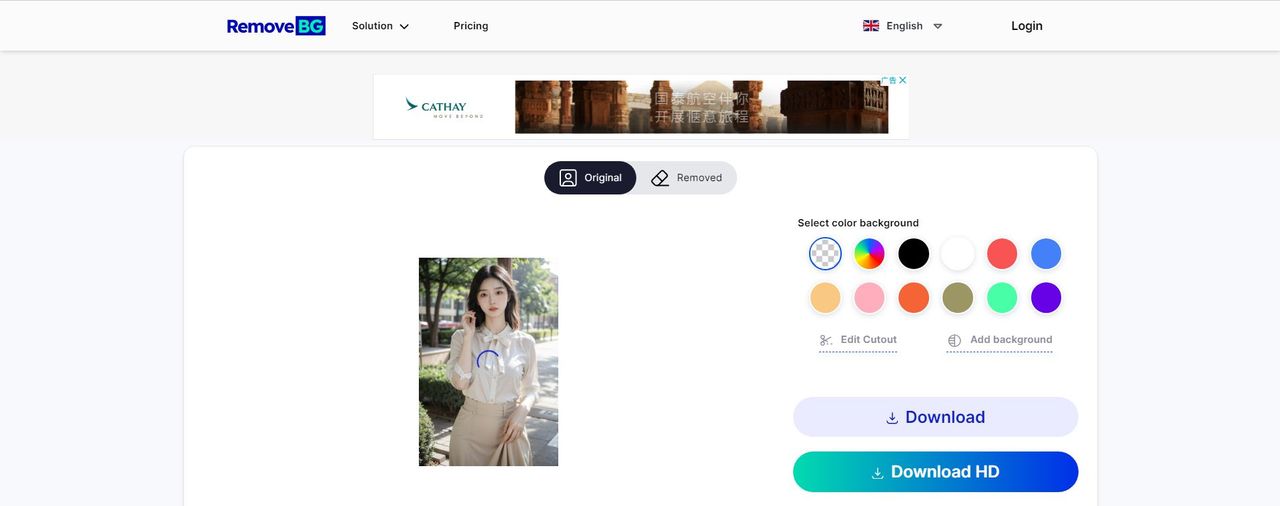Click the Download button
The height and width of the screenshot is (506, 1280).
pos(935,417)
